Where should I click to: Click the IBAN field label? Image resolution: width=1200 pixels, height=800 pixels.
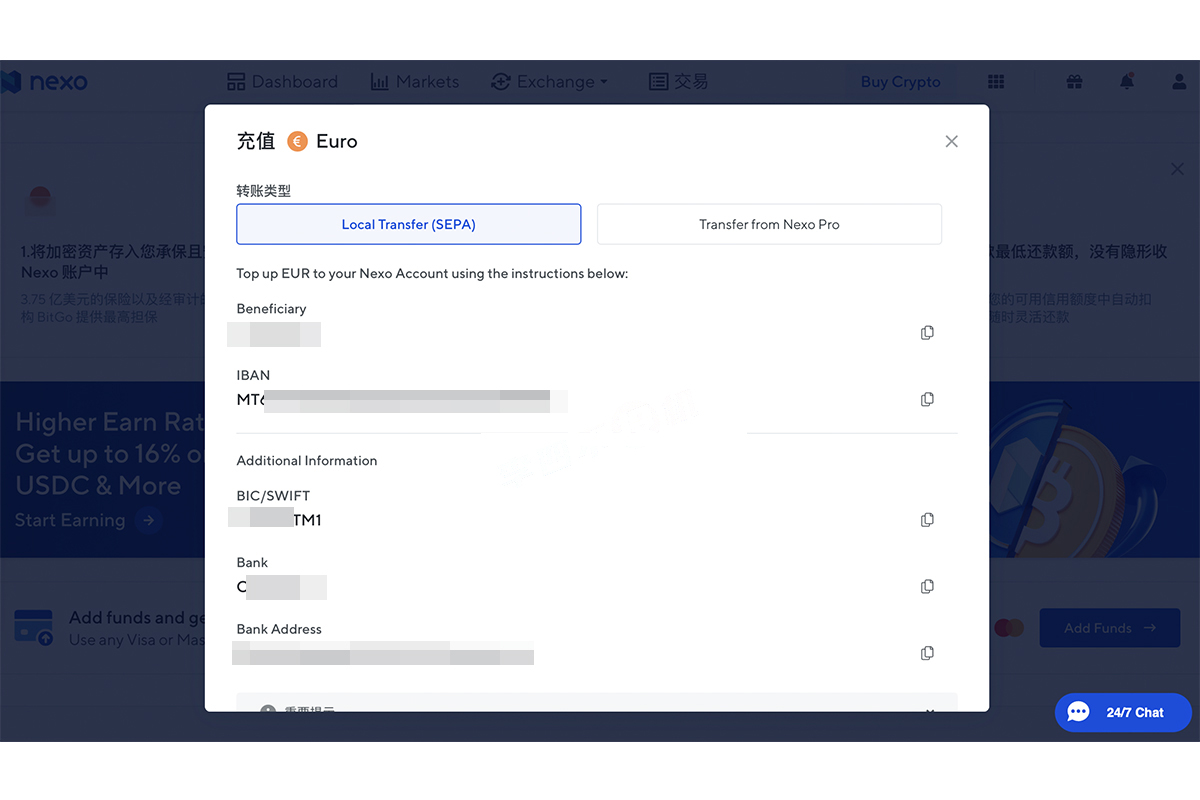click(x=253, y=376)
